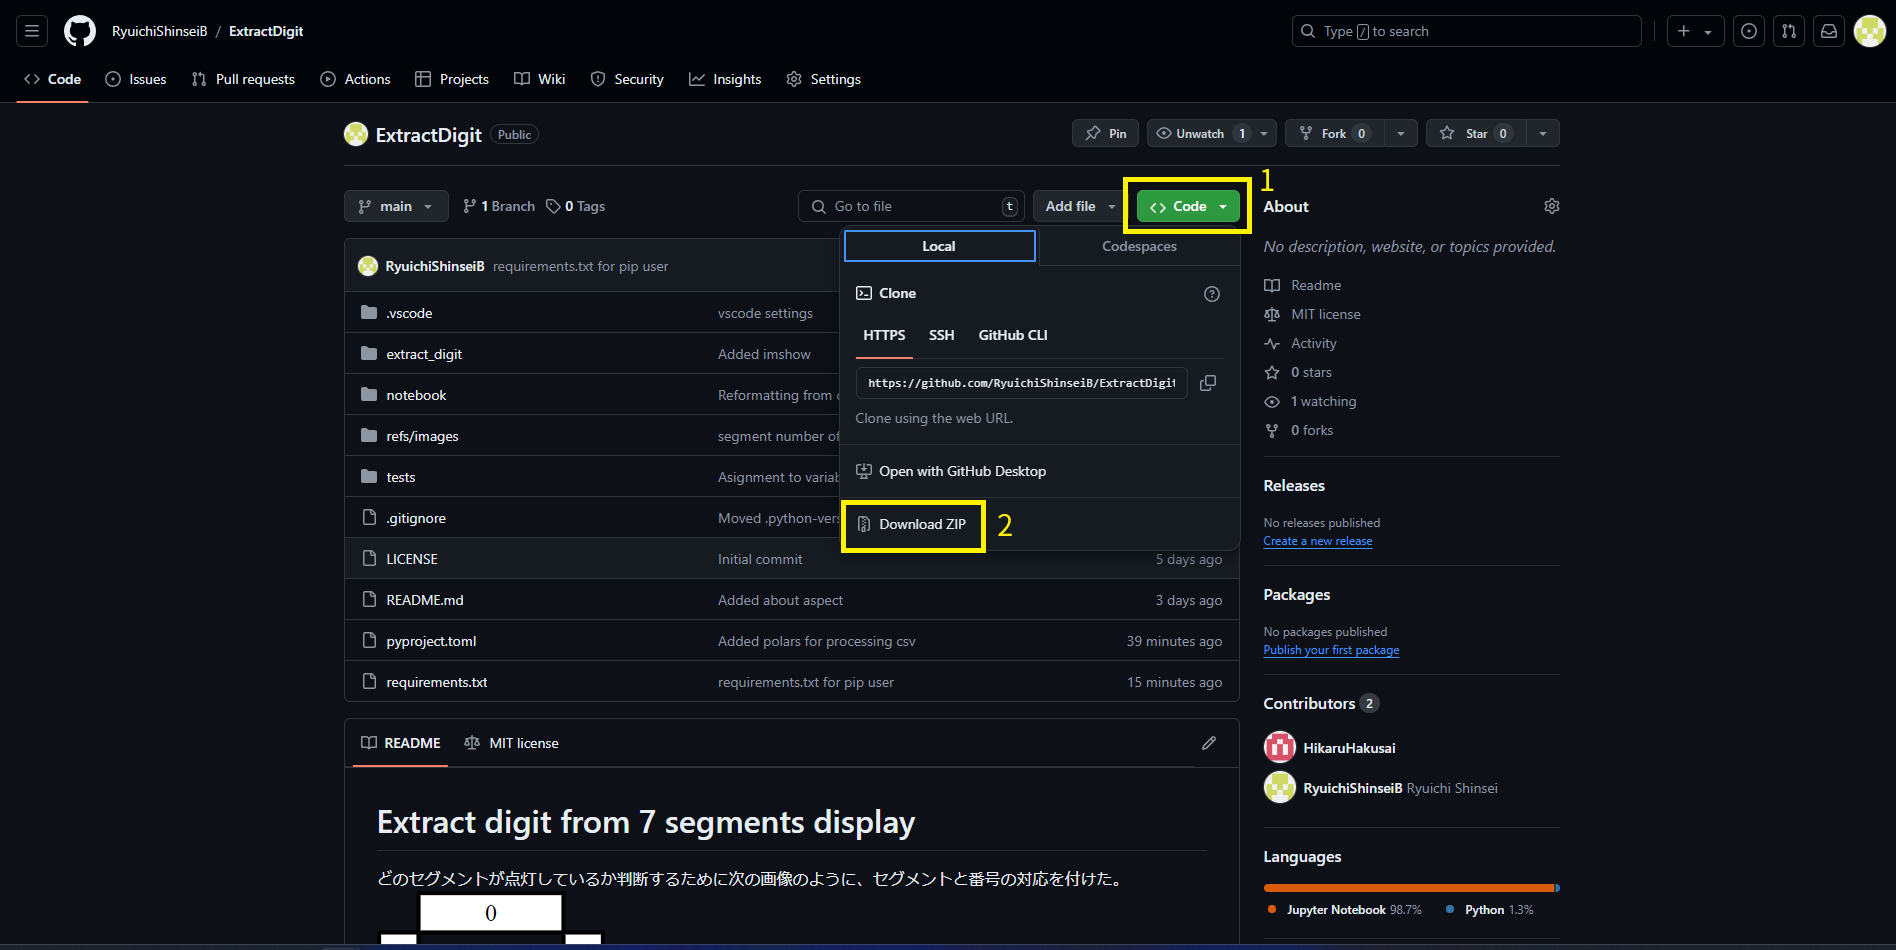Screen dimensions: 1896x950
Task: Focus the HTTPS clone URL field
Action: click(x=1021, y=383)
